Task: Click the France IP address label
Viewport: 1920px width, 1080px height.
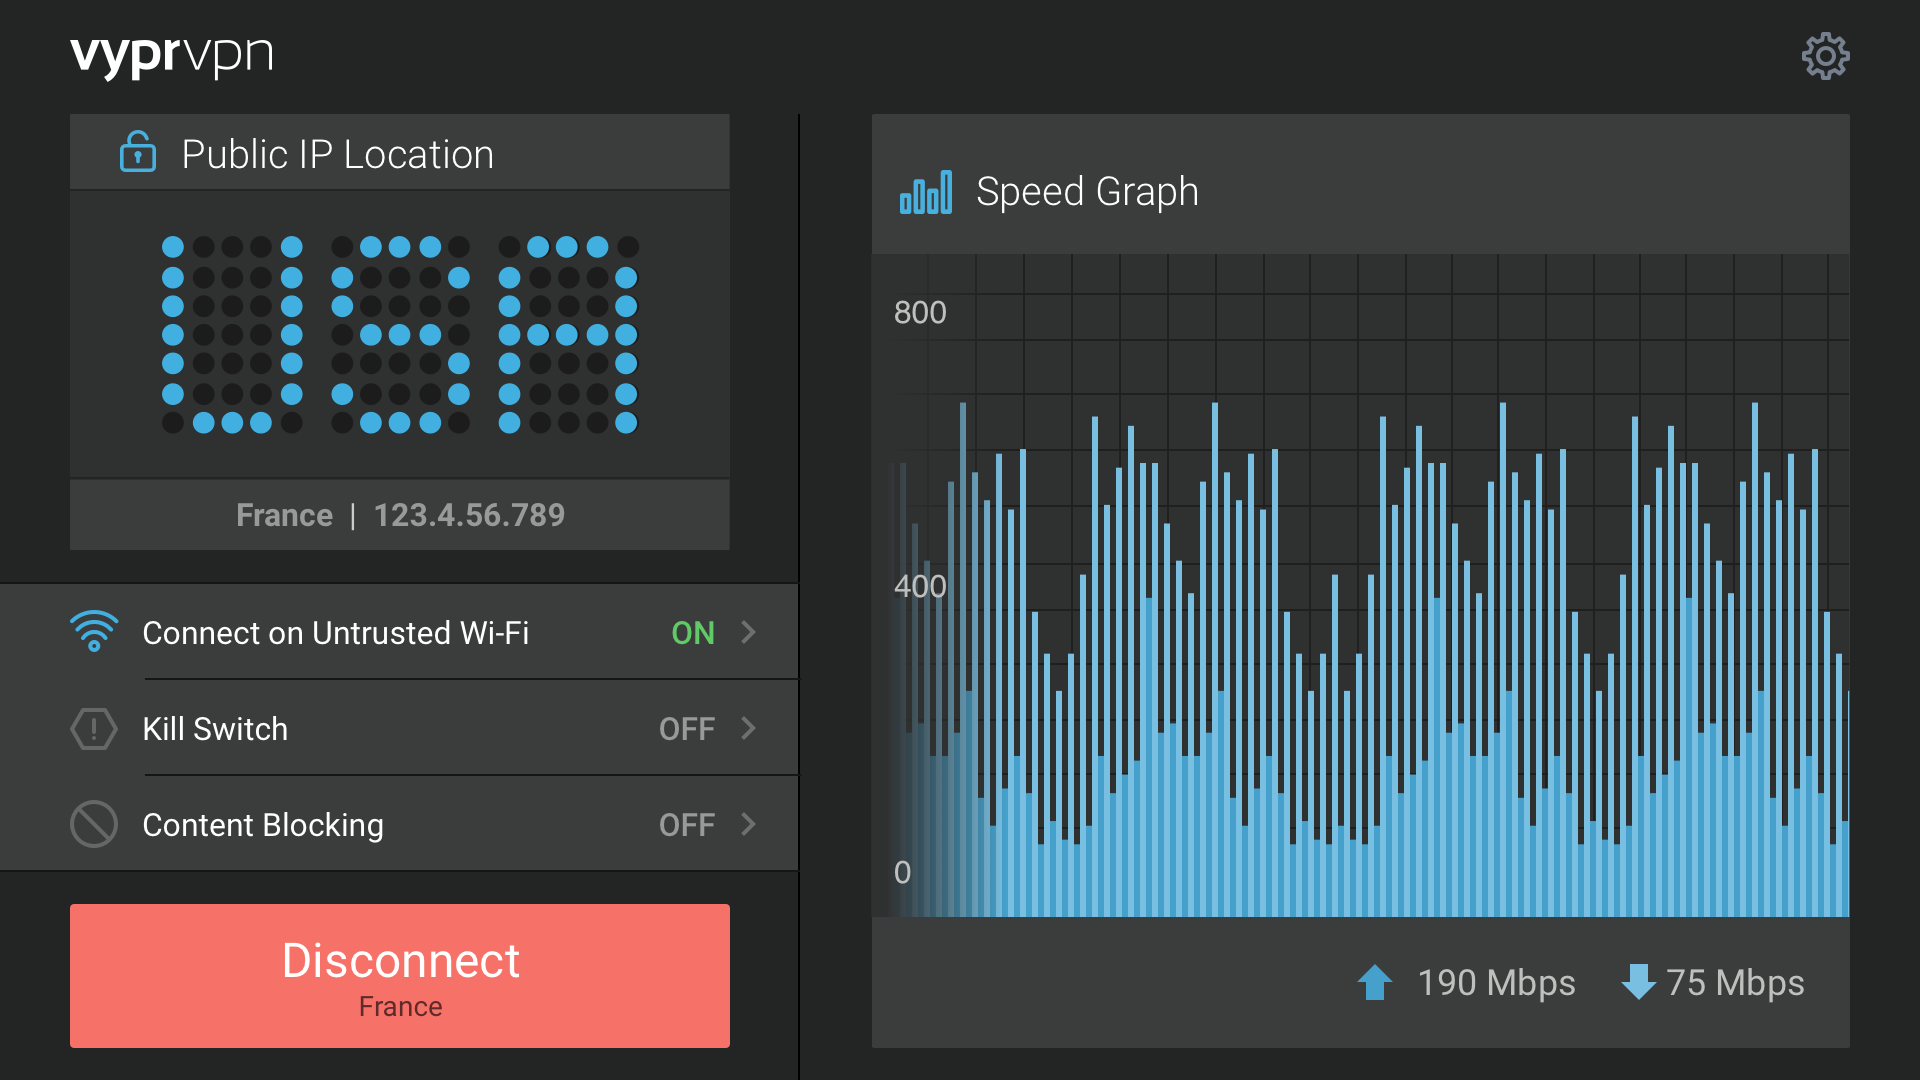Action: pos(400,515)
